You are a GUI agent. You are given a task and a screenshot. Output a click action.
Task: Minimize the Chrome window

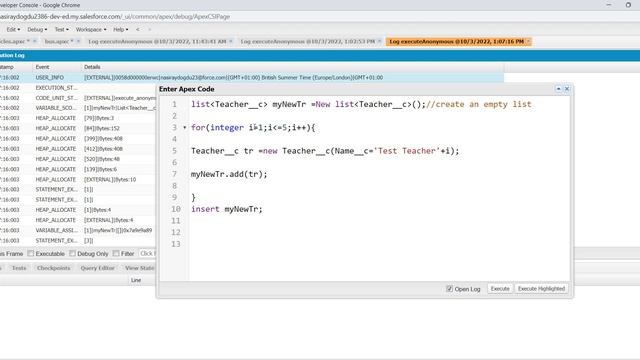pyautogui.click(x=609, y=5)
